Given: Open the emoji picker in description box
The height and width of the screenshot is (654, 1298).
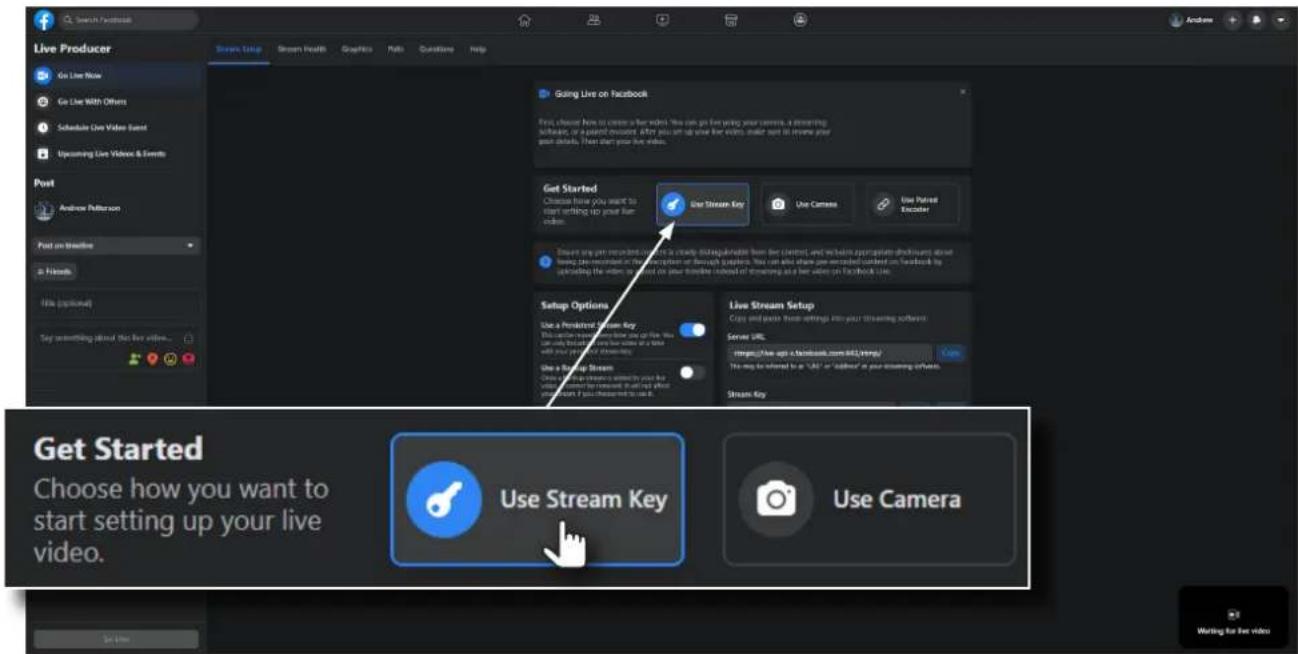Looking at the screenshot, I should click(x=189, y=338).
